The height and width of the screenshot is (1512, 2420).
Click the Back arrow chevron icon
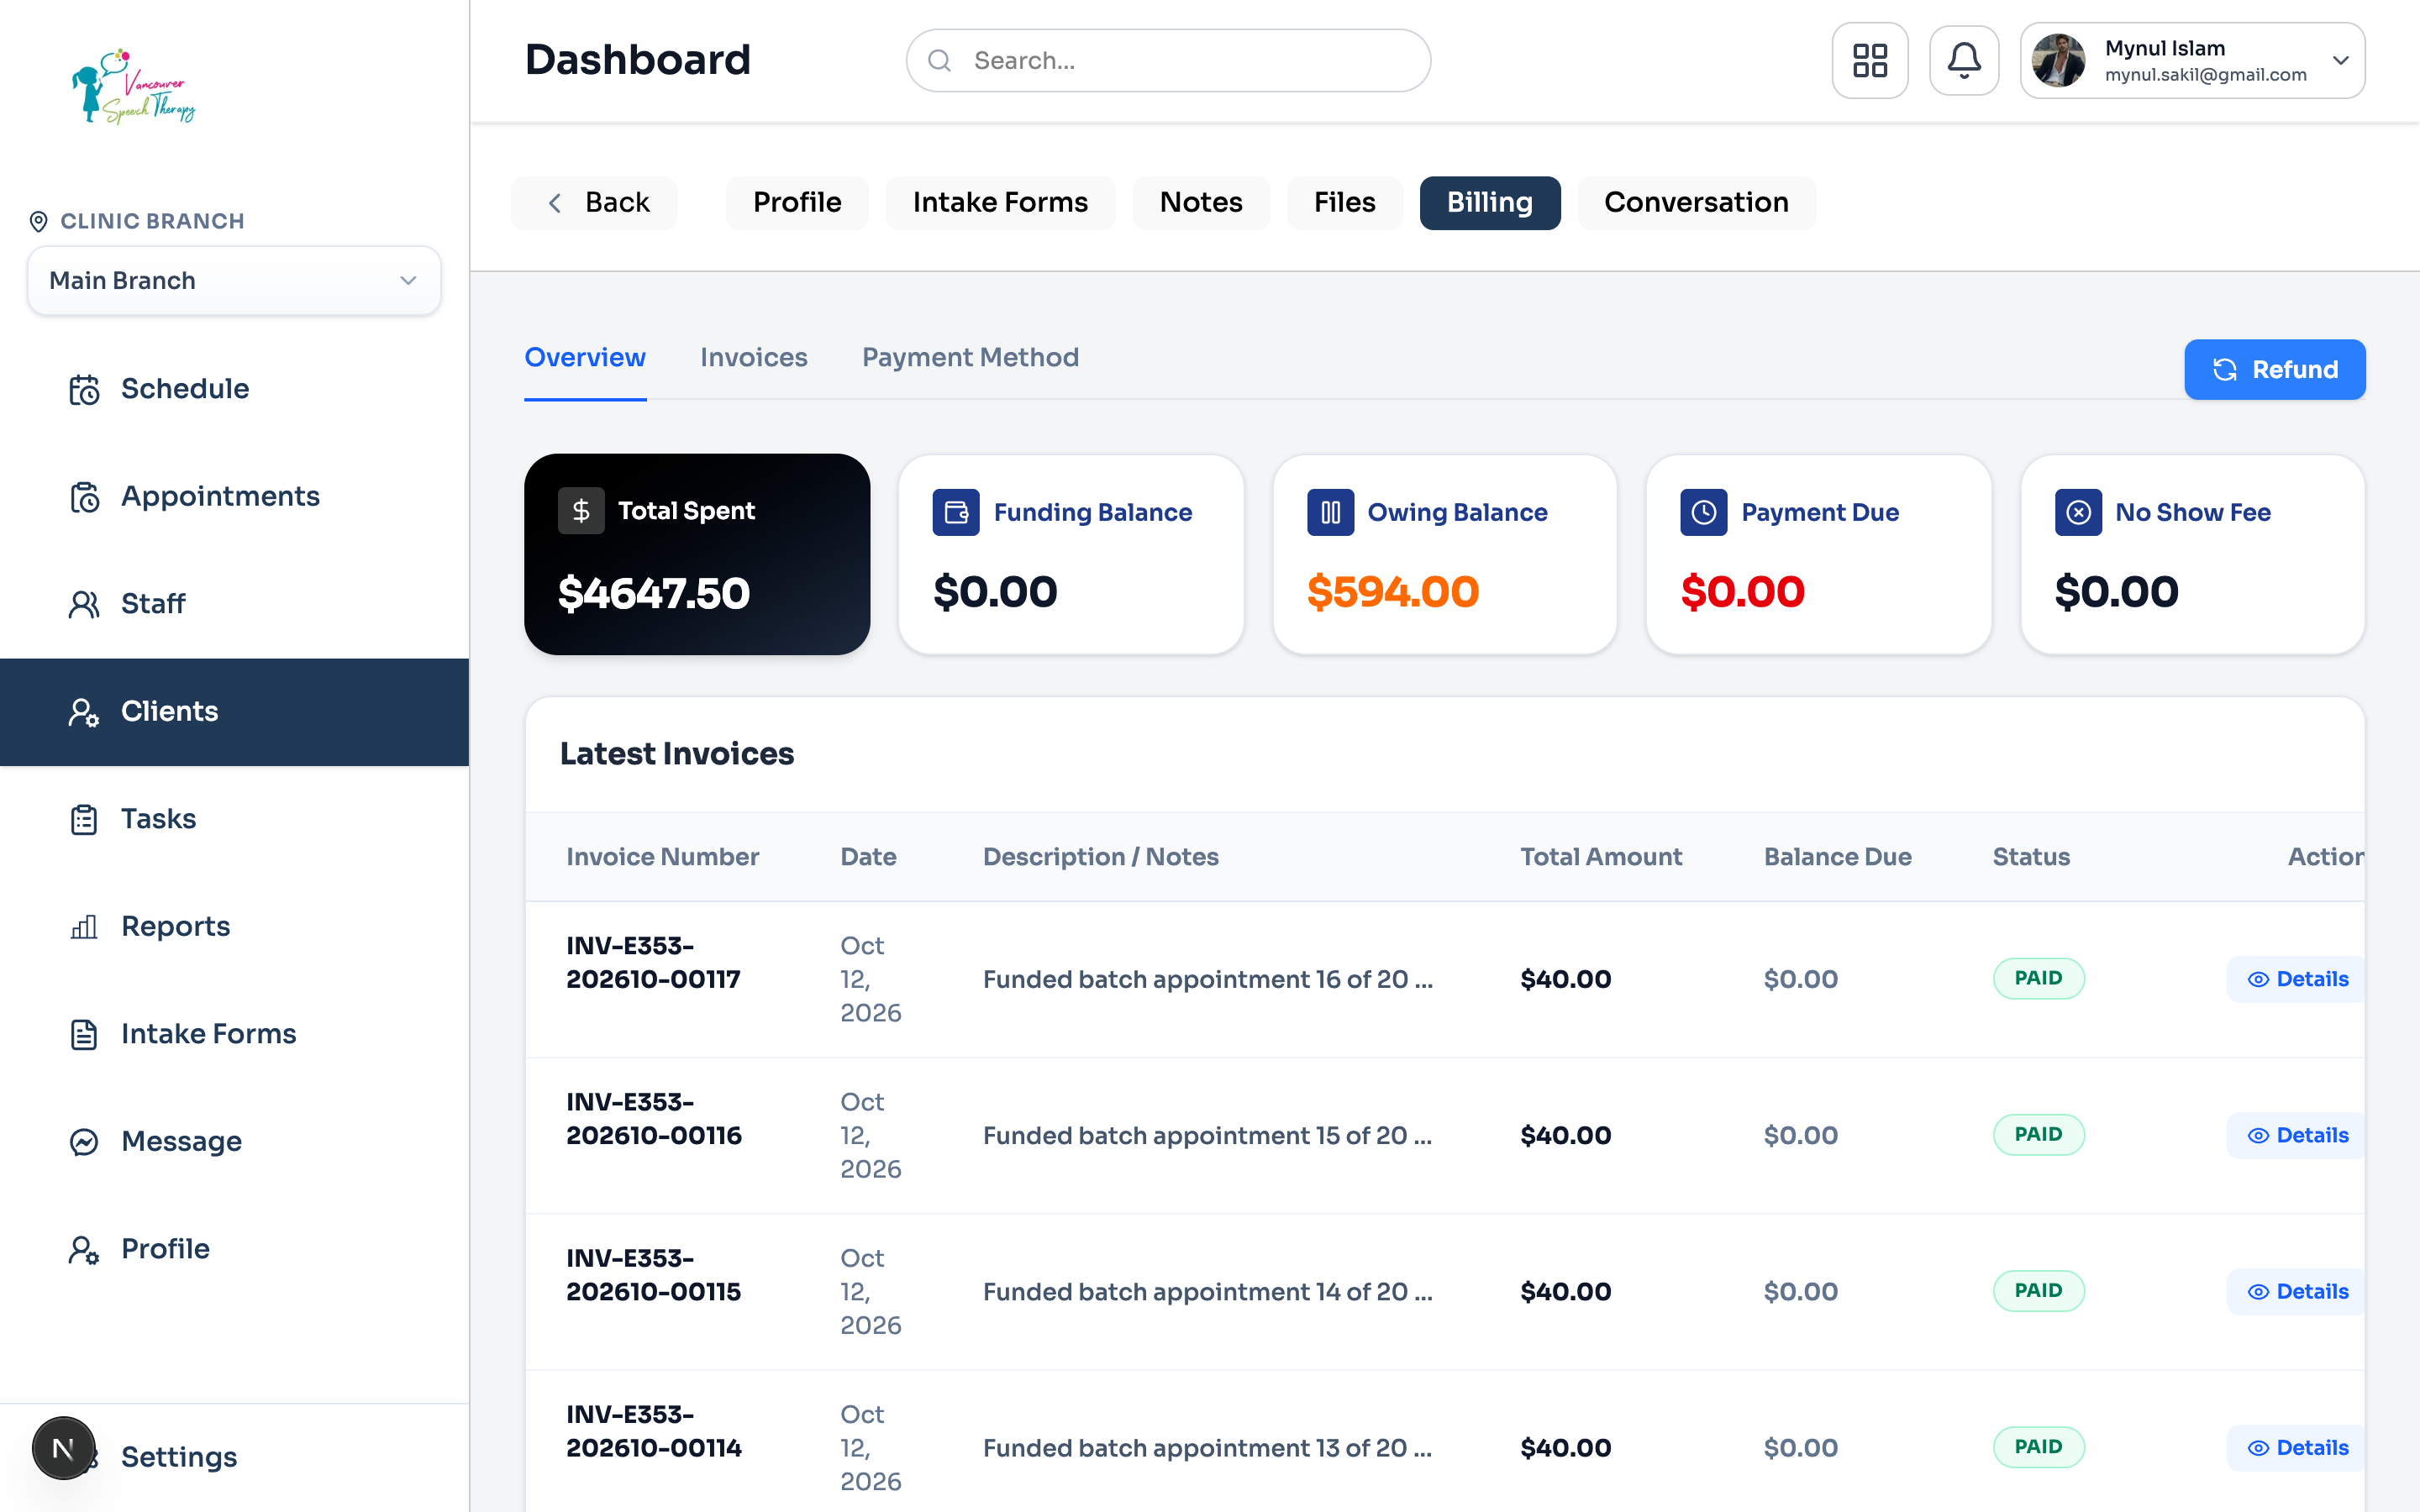(555, 203)
